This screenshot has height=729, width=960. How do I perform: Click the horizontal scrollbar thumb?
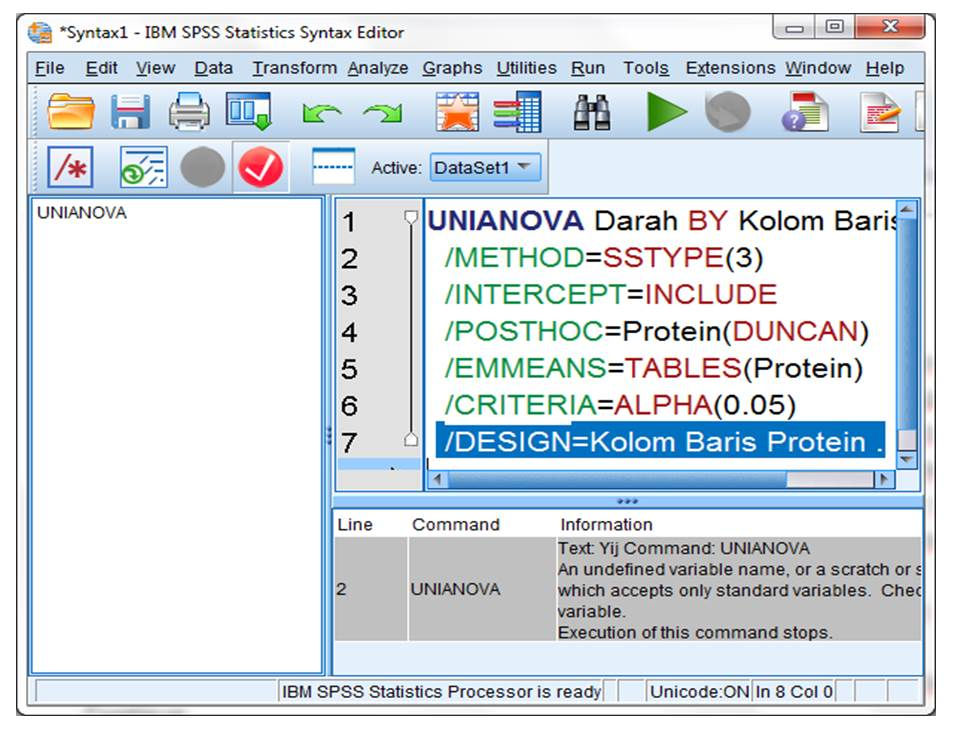(x=616, y=479)
